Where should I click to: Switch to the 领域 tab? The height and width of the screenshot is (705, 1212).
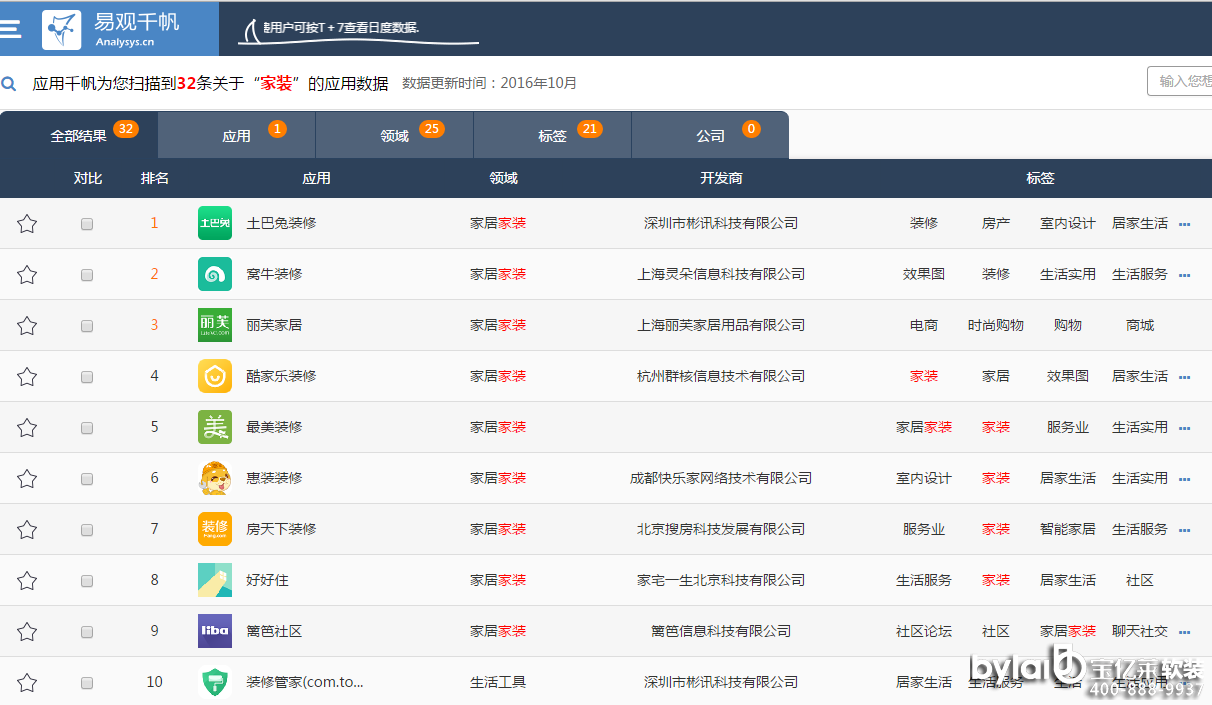coord(395,136)
